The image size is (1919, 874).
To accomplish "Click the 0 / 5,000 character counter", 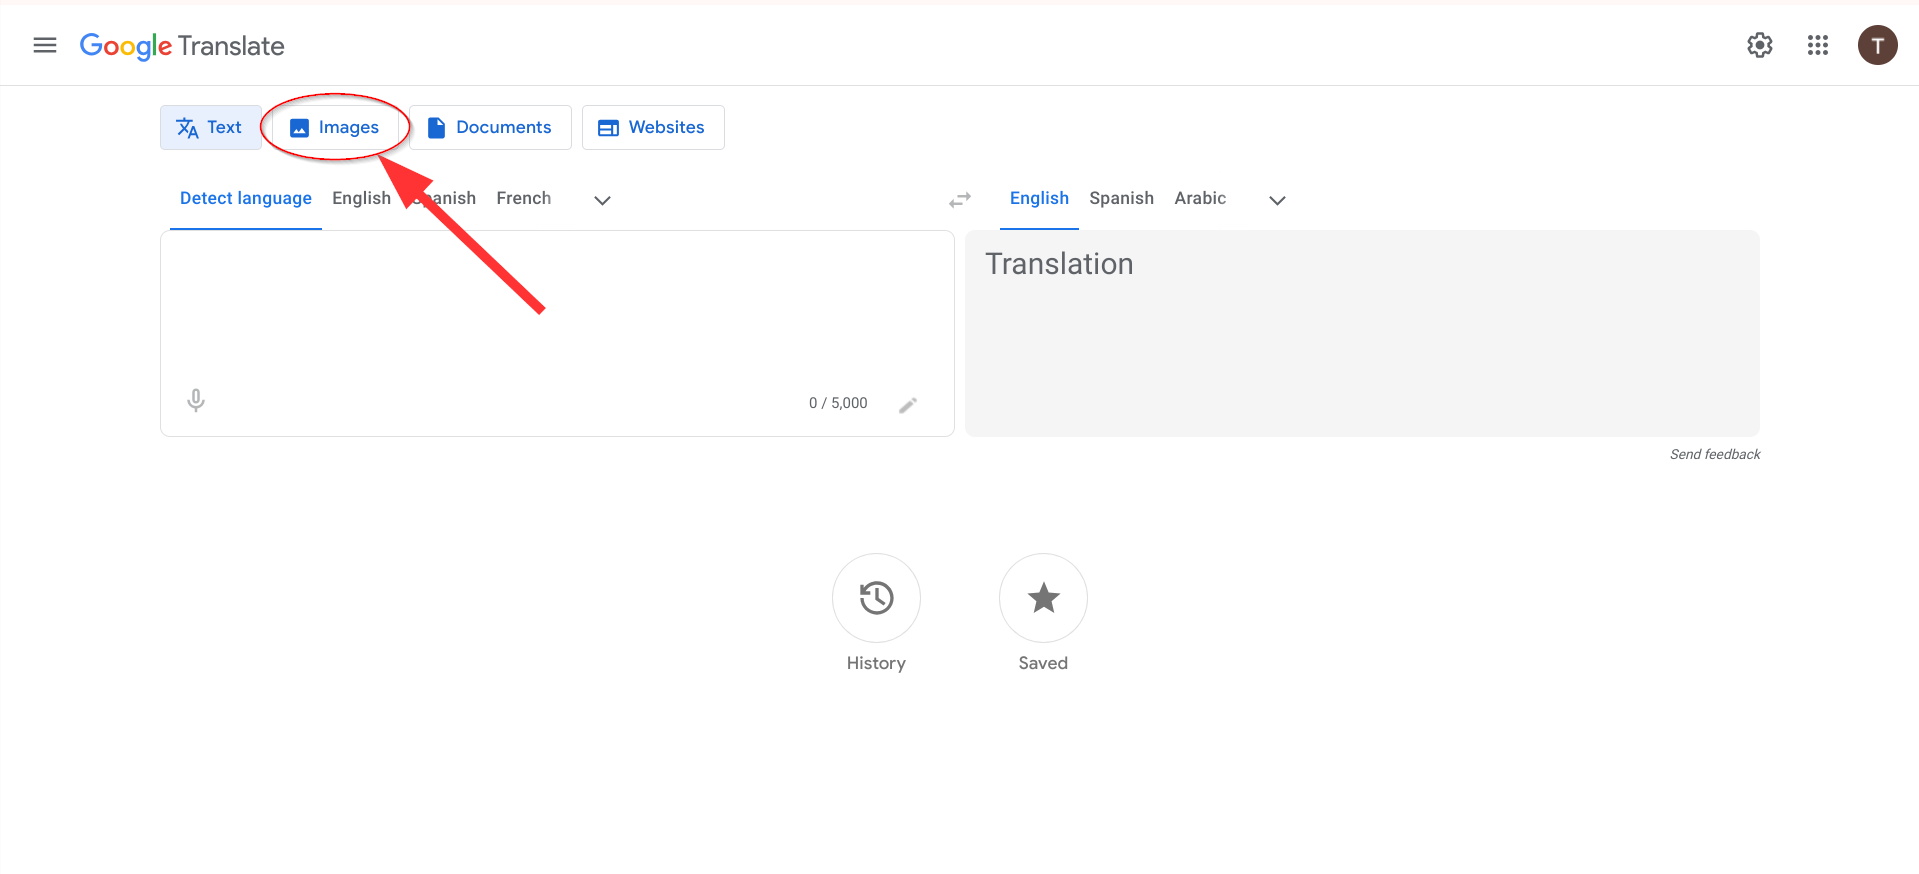I will [x=838, y=403].
